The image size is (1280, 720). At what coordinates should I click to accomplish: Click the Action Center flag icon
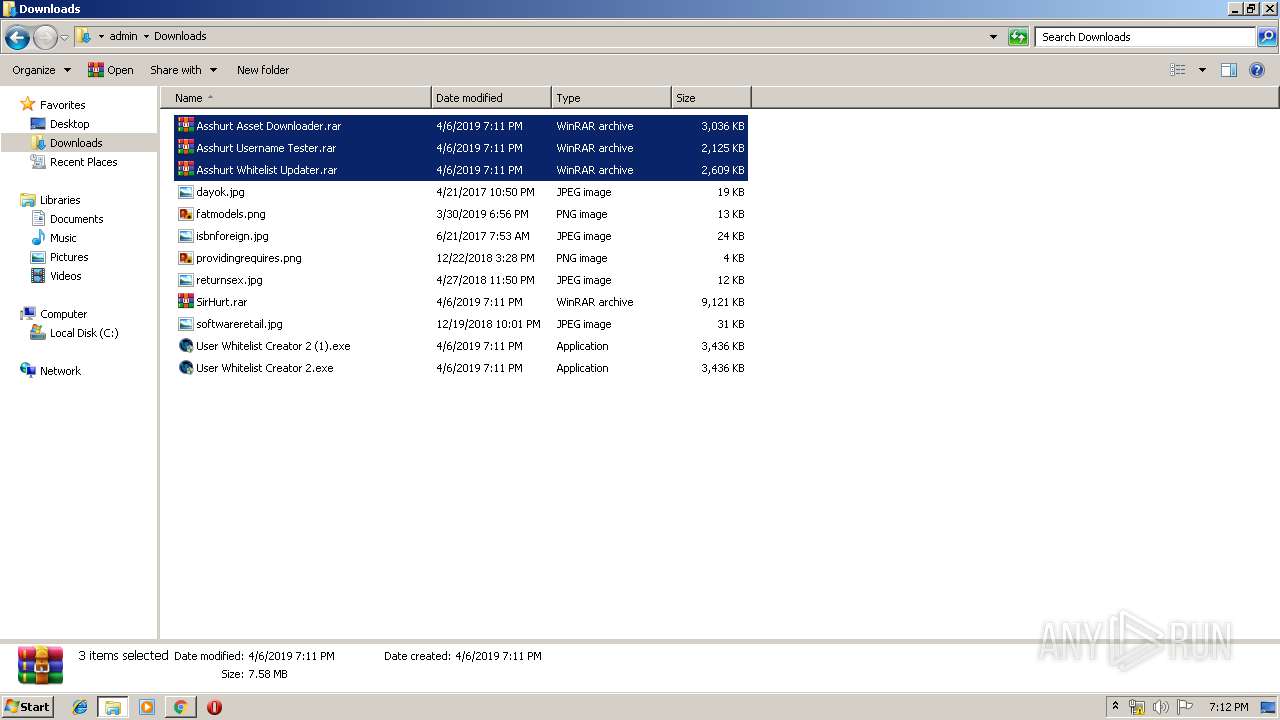[1184, 707]
